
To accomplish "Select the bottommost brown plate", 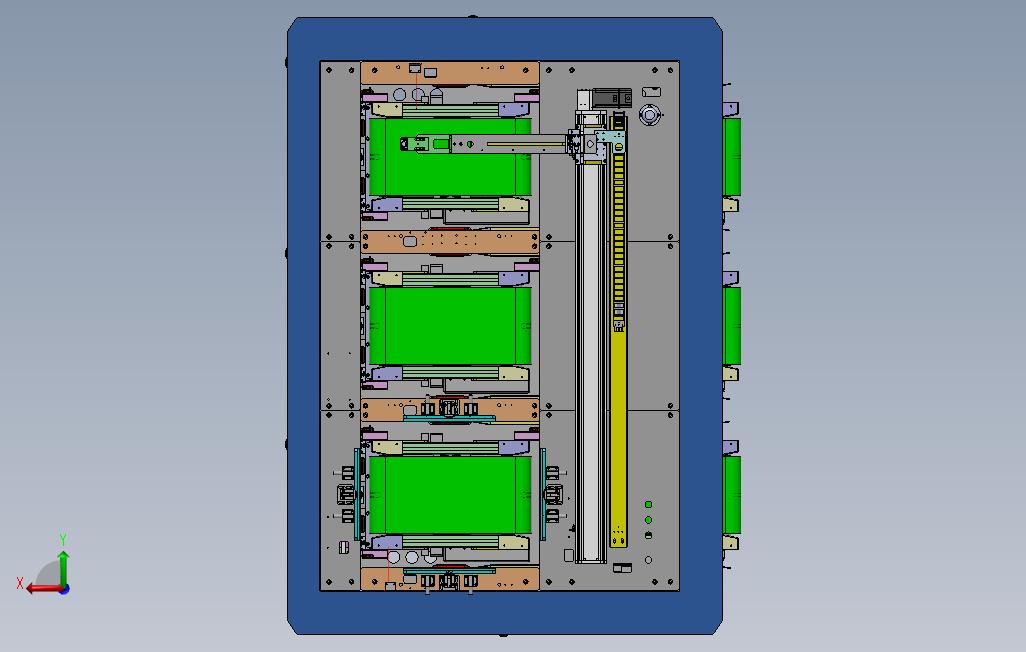I will (x=450, y=579).
